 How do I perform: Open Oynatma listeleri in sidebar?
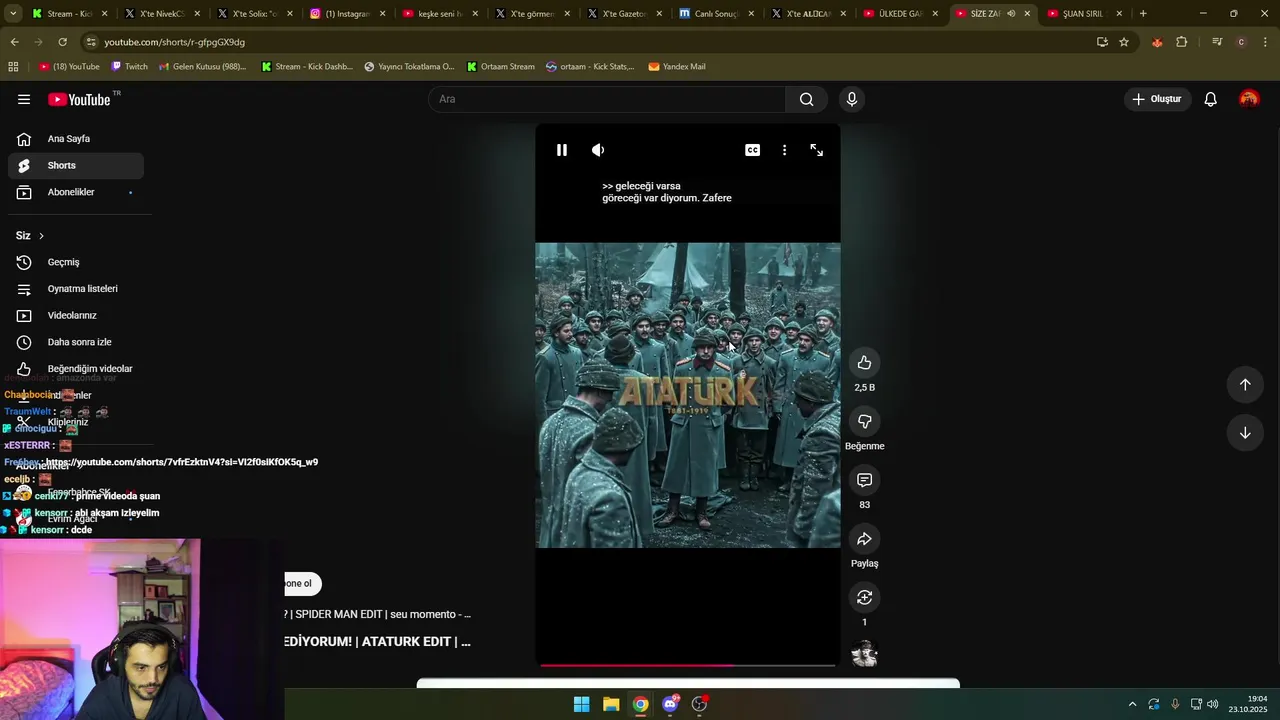click(76, 289)
